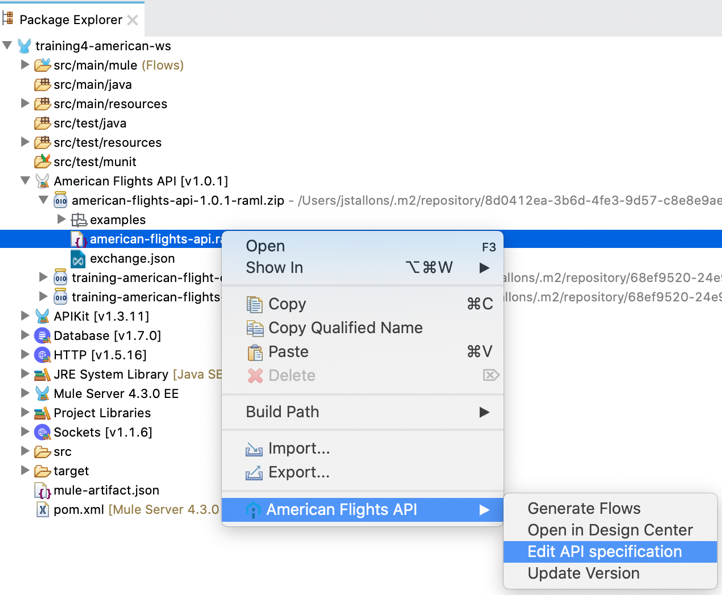Collapse american-flights-api-1.0.1-raml.zip
The width and height of the screenshot is (722, 595).
point(43,200)
